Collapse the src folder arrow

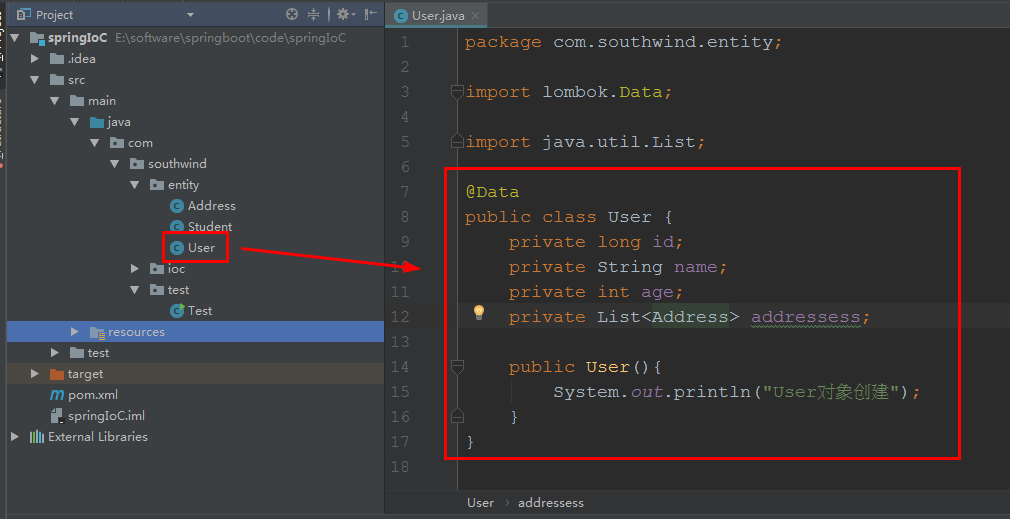click(35, 80)
